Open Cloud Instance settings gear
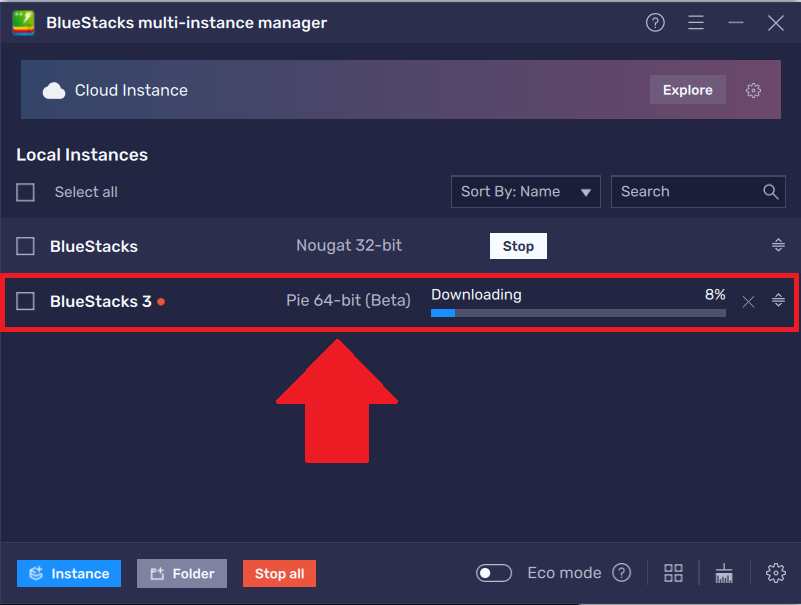The width and height of the screenshot is (801, 605). 753,90
